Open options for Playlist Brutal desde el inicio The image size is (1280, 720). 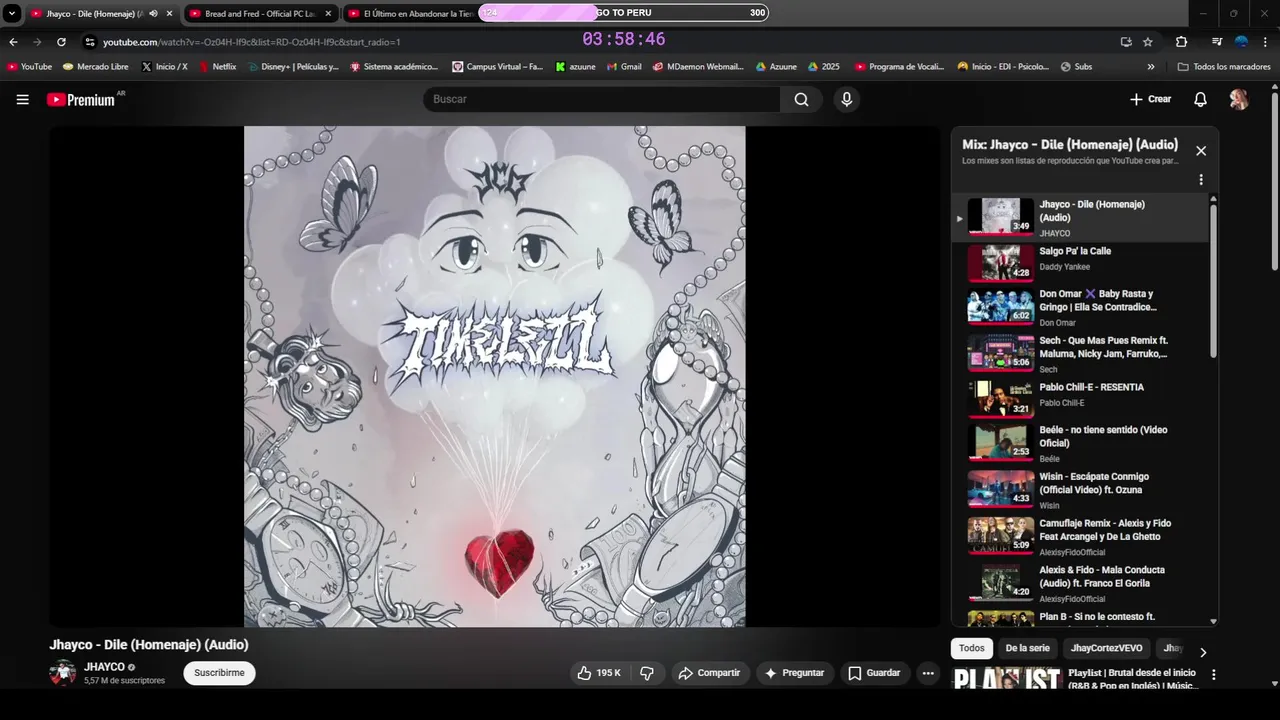[x=1213, y=675]
